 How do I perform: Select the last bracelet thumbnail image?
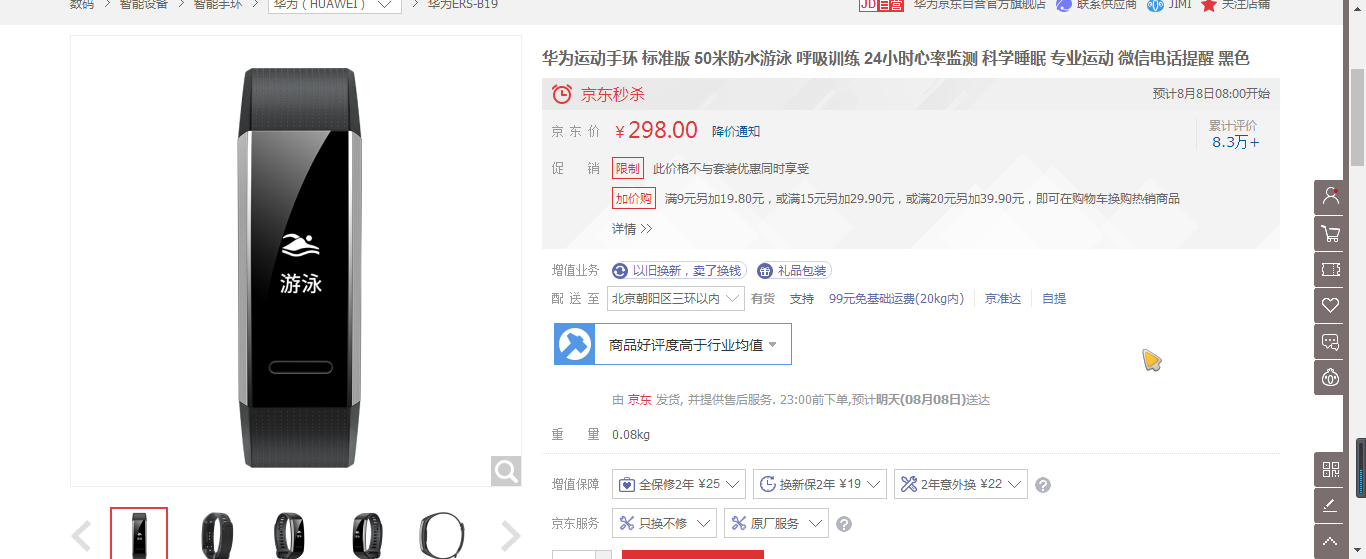441,535
